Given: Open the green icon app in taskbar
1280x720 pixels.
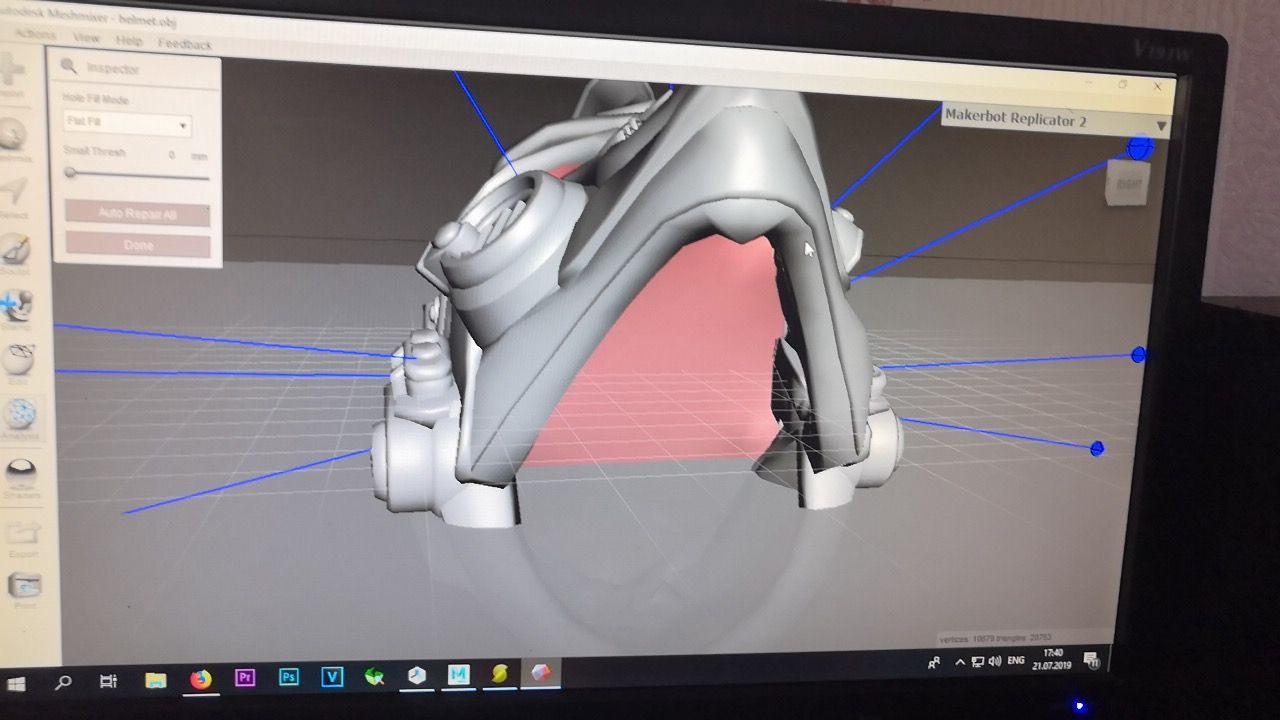Looking at the screenshot, I should tap(375, 677).
